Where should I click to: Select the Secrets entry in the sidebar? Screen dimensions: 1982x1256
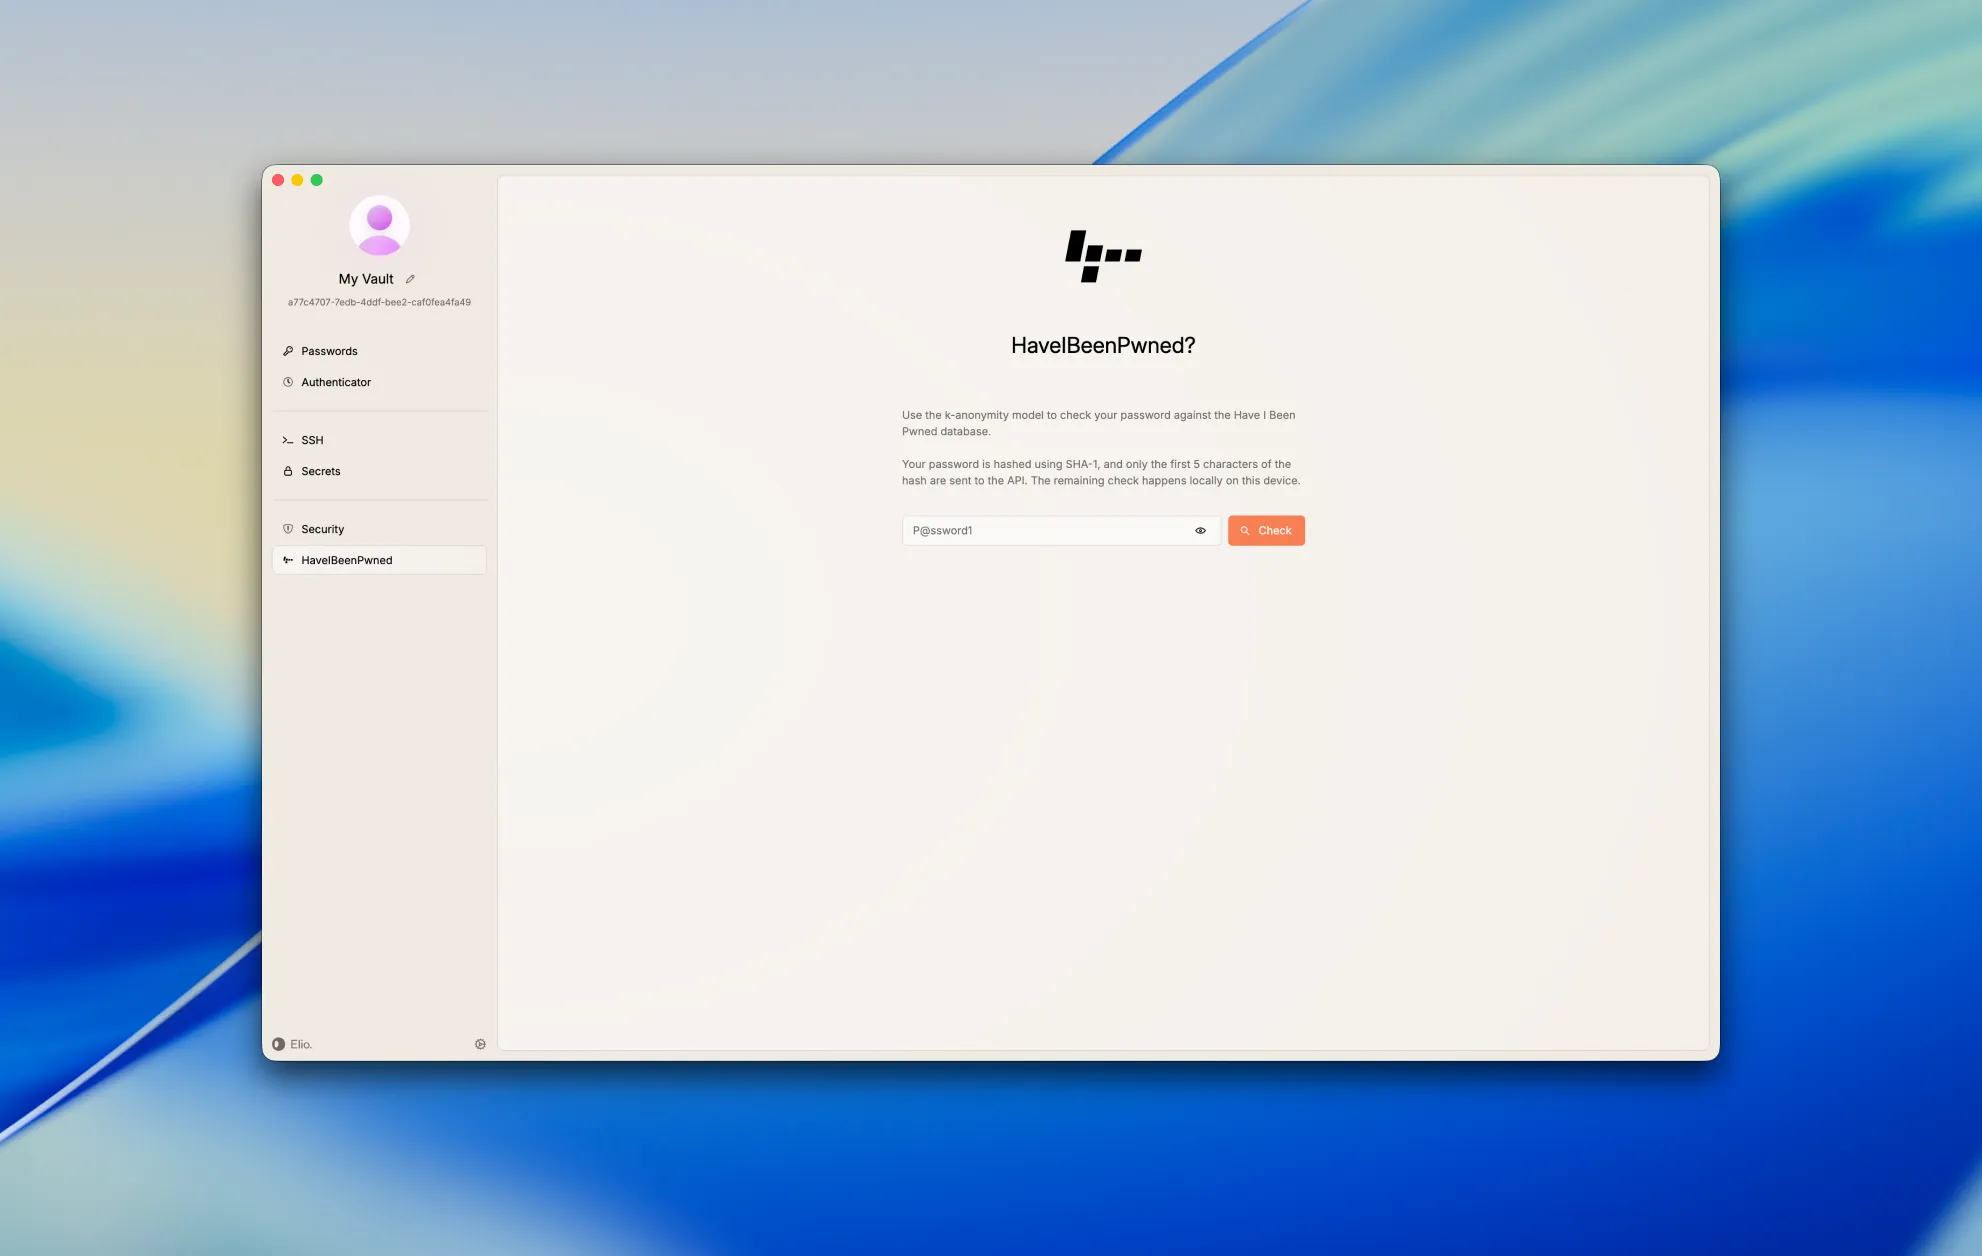click(320, 471)
